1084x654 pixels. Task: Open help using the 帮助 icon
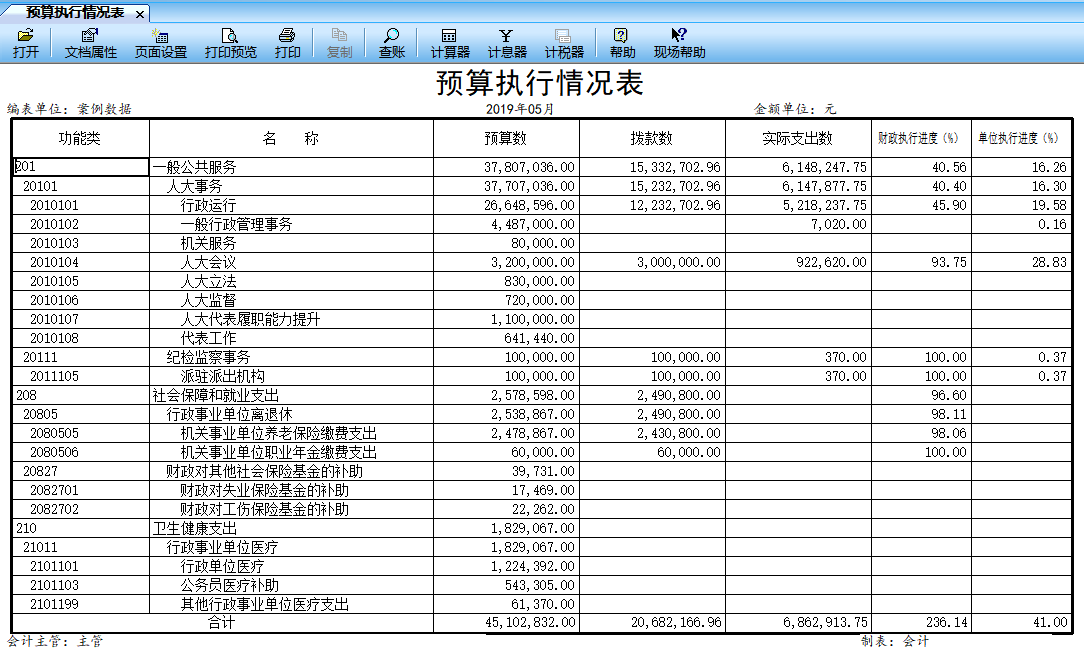click(x=622, y=42)
